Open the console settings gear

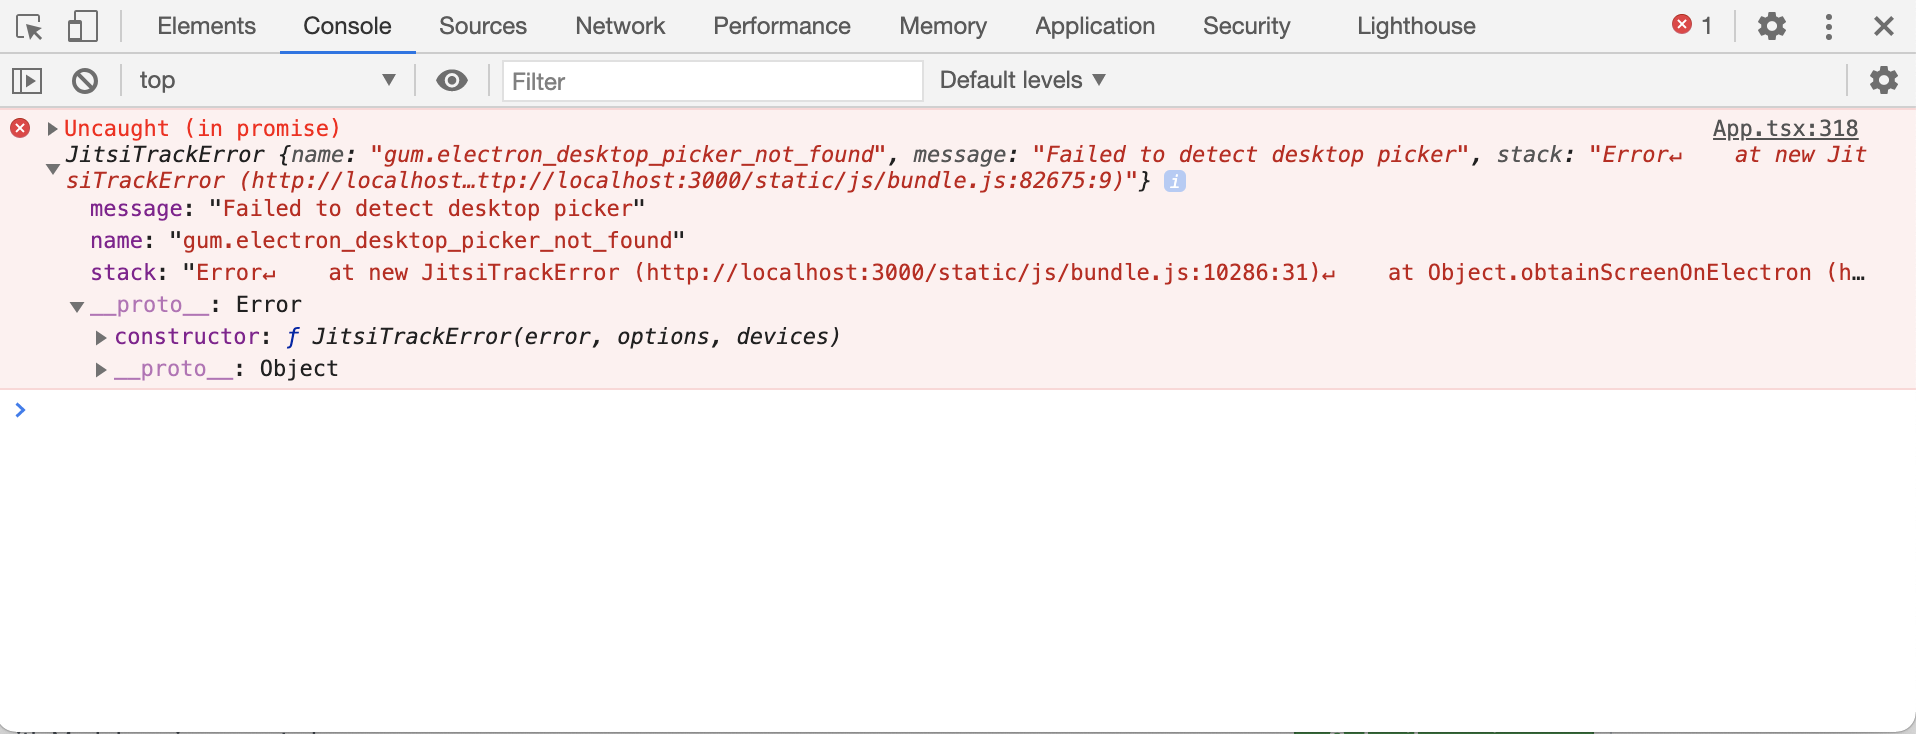click(1885, 80)
